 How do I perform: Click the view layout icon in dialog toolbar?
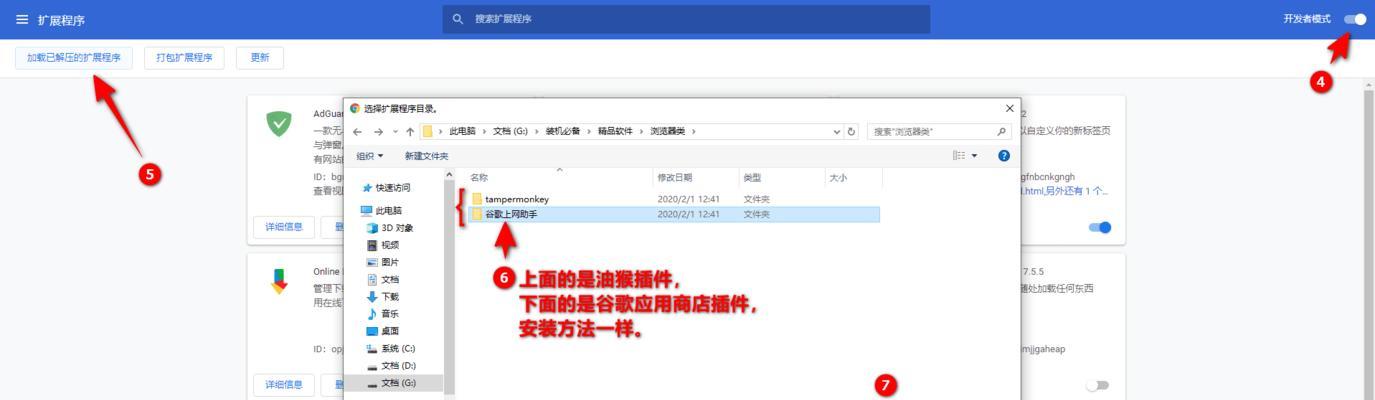click(959, 156)
